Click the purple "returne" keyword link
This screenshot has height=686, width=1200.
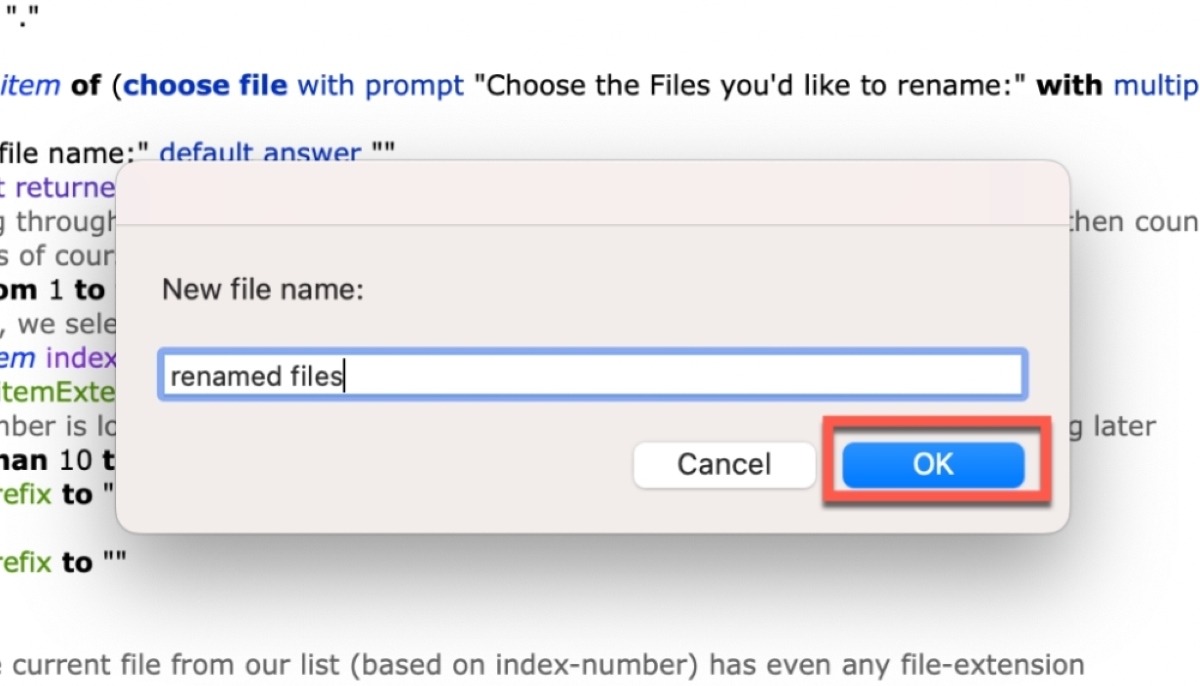tap(63, 187)
